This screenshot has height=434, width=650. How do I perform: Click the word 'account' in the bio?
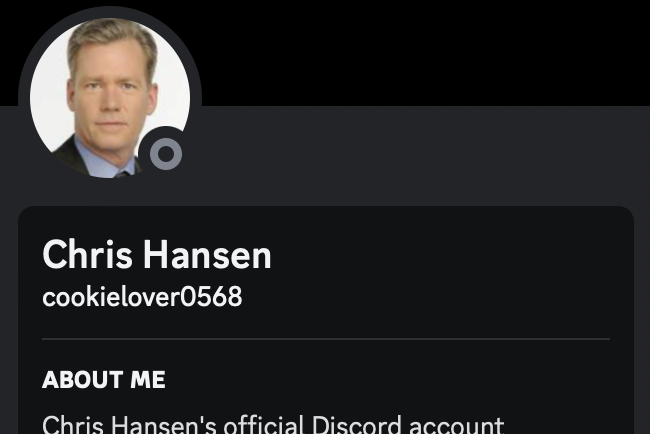click(456, 424)
